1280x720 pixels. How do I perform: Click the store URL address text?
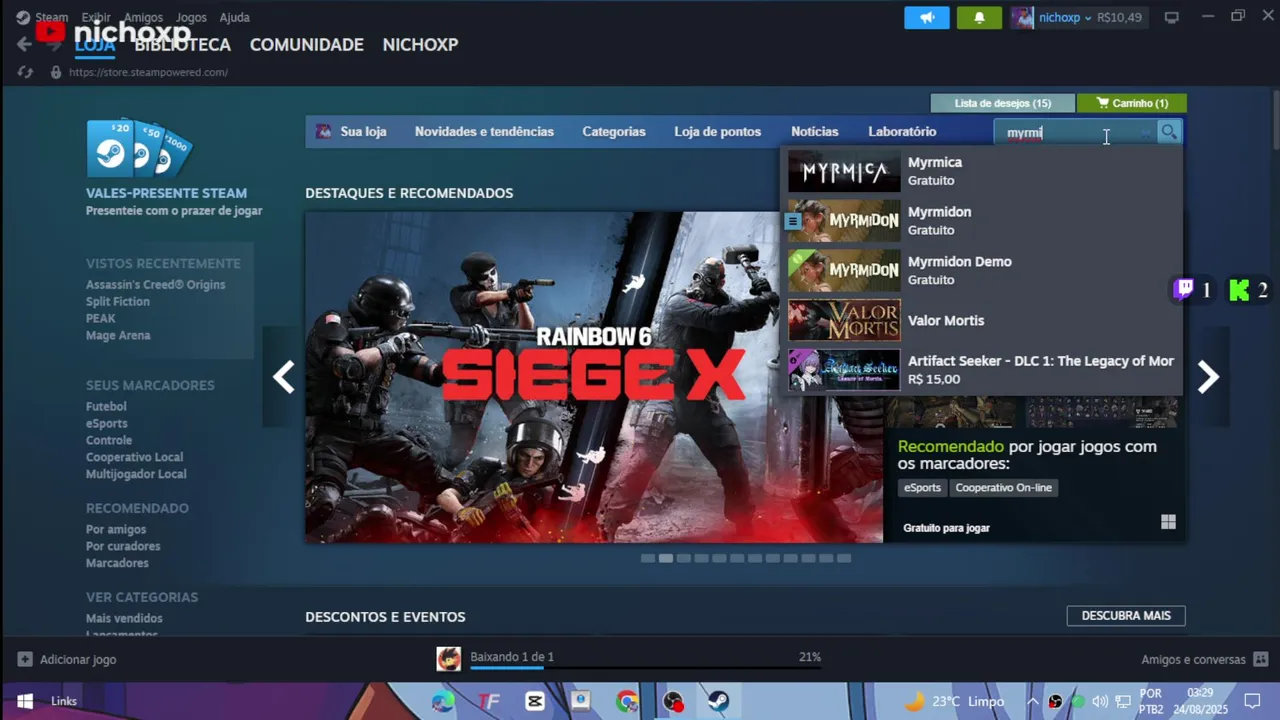click(148, 72)
